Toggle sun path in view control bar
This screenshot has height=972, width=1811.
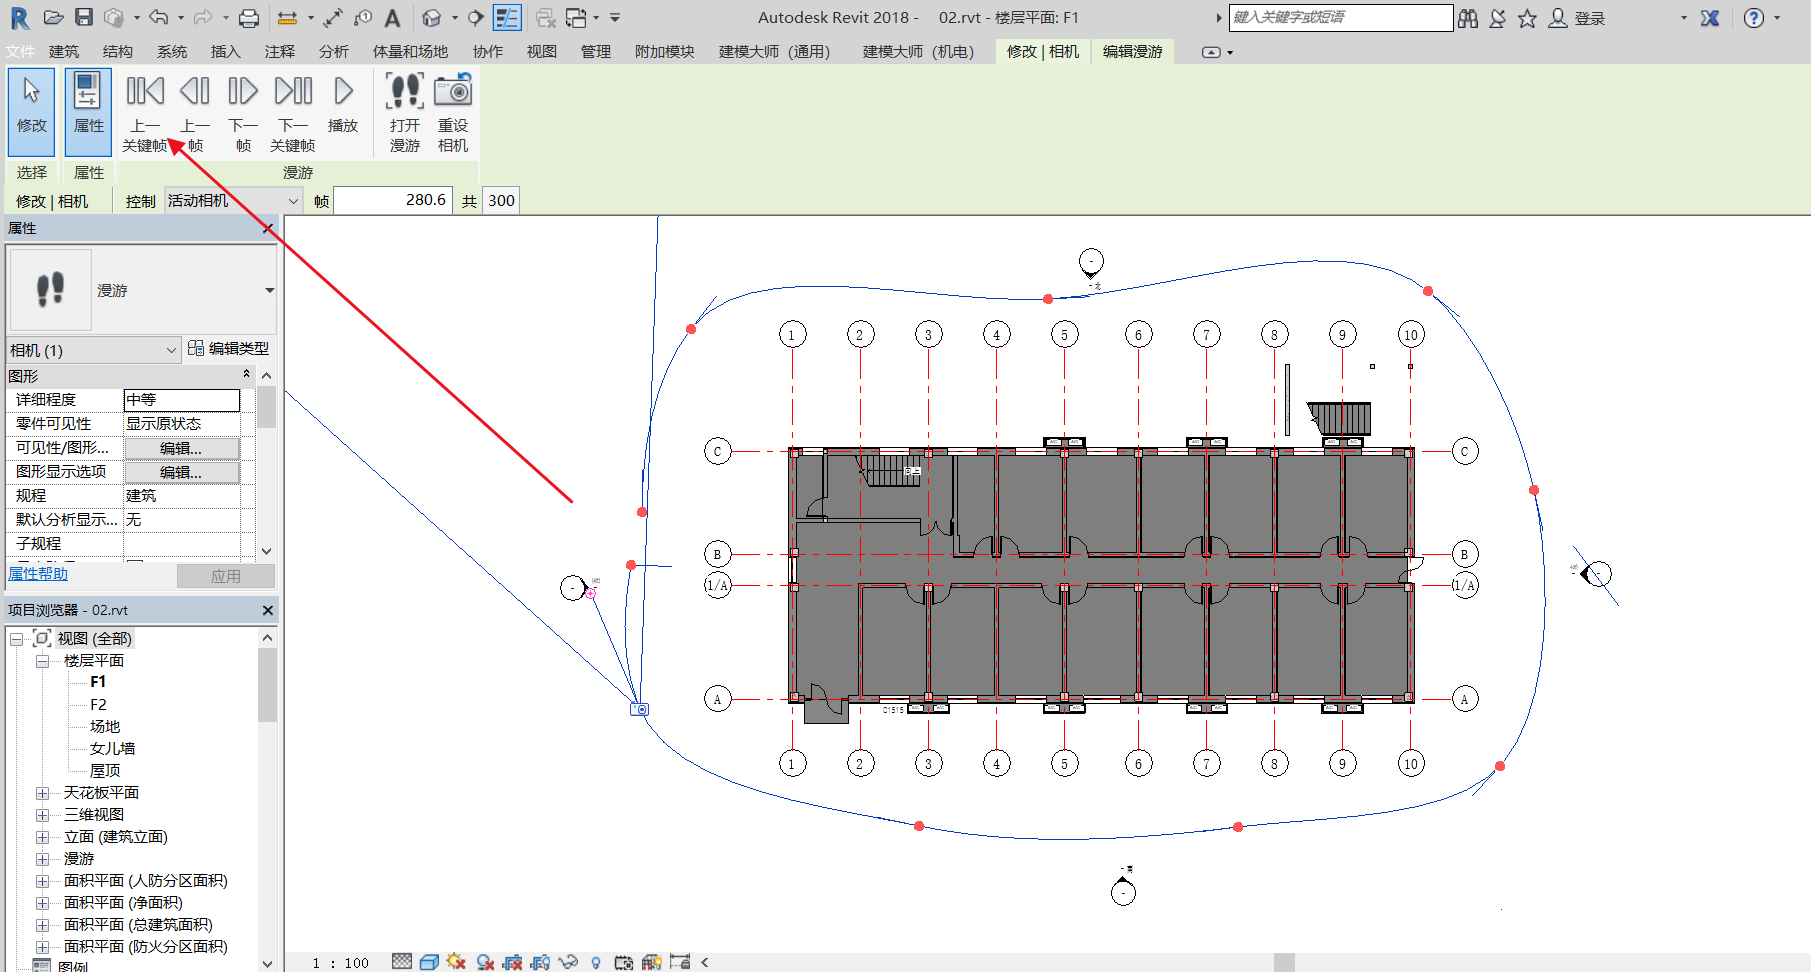coord(456,962)
